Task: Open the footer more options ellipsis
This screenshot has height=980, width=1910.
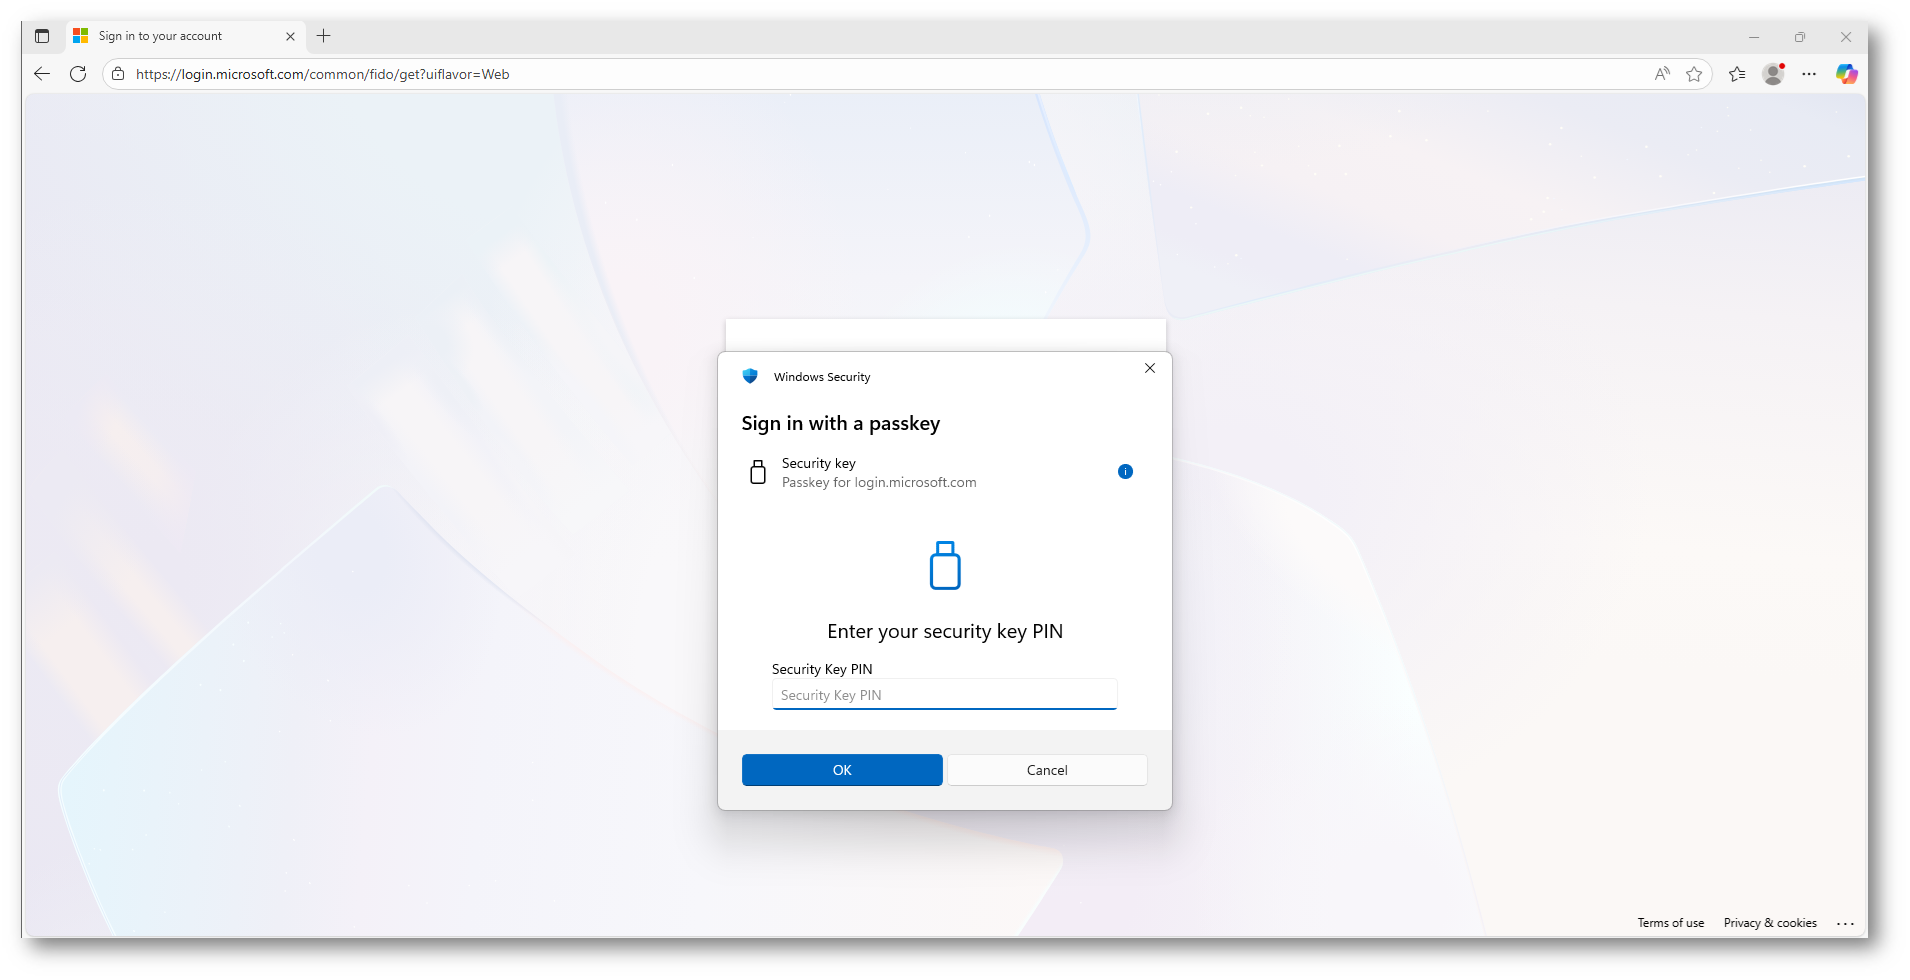Action: (x=1846, y=924)
